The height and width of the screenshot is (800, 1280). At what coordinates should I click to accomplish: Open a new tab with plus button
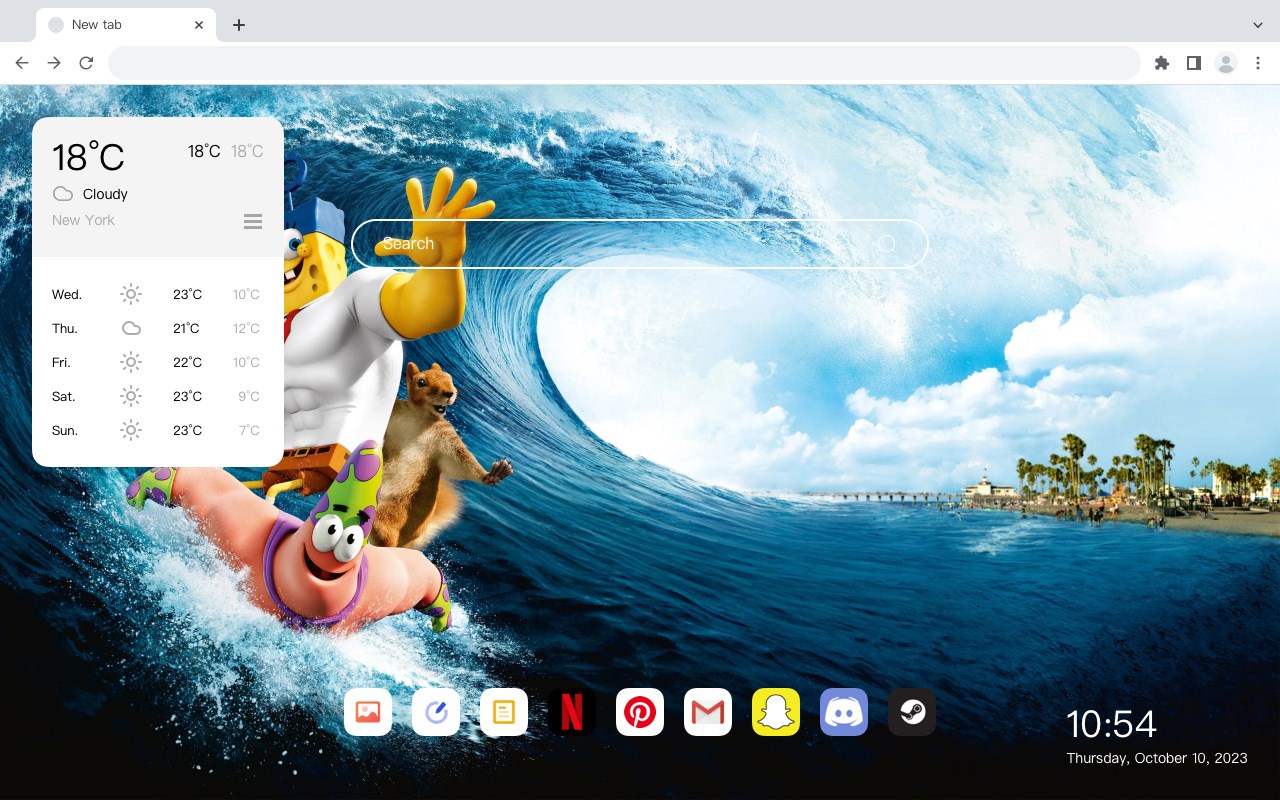(238, 25)
